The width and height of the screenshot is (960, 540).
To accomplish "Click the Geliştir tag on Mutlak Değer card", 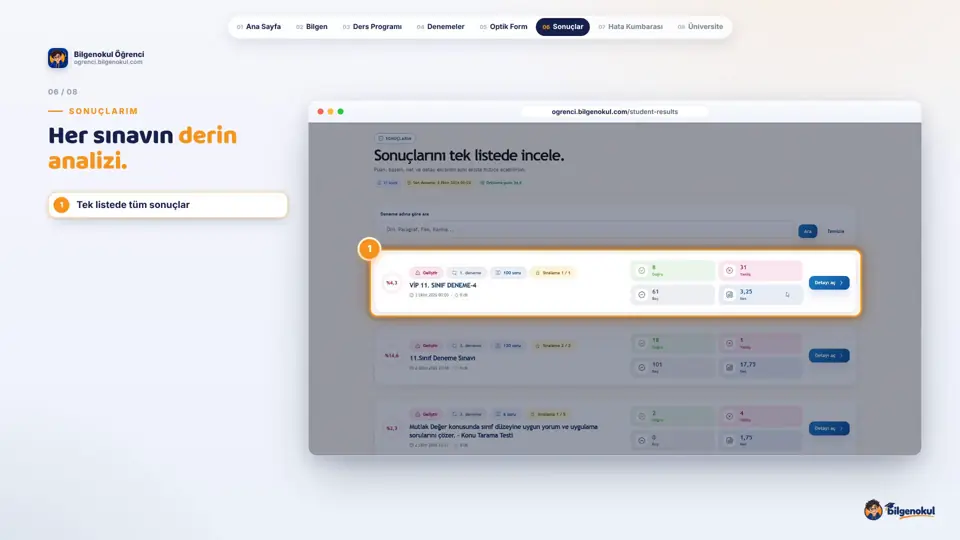I will (426, 414).
